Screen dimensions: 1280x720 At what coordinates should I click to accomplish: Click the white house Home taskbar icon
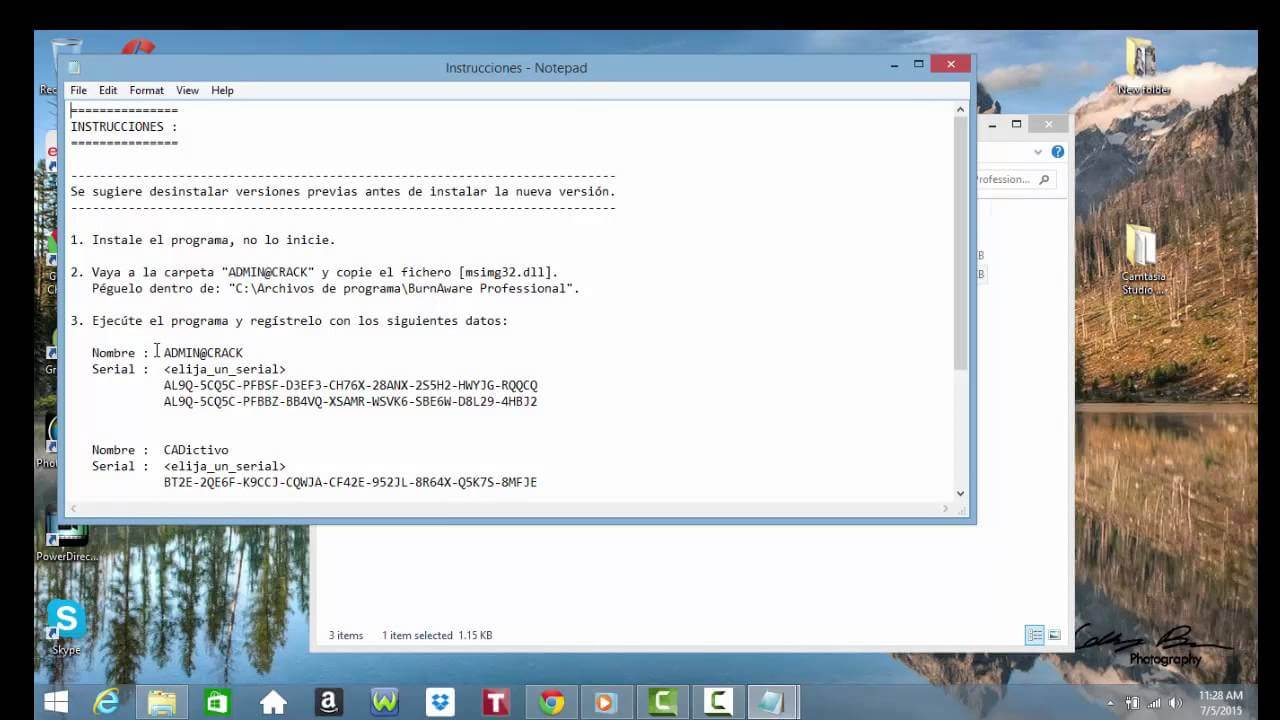(x=273, y=702)
